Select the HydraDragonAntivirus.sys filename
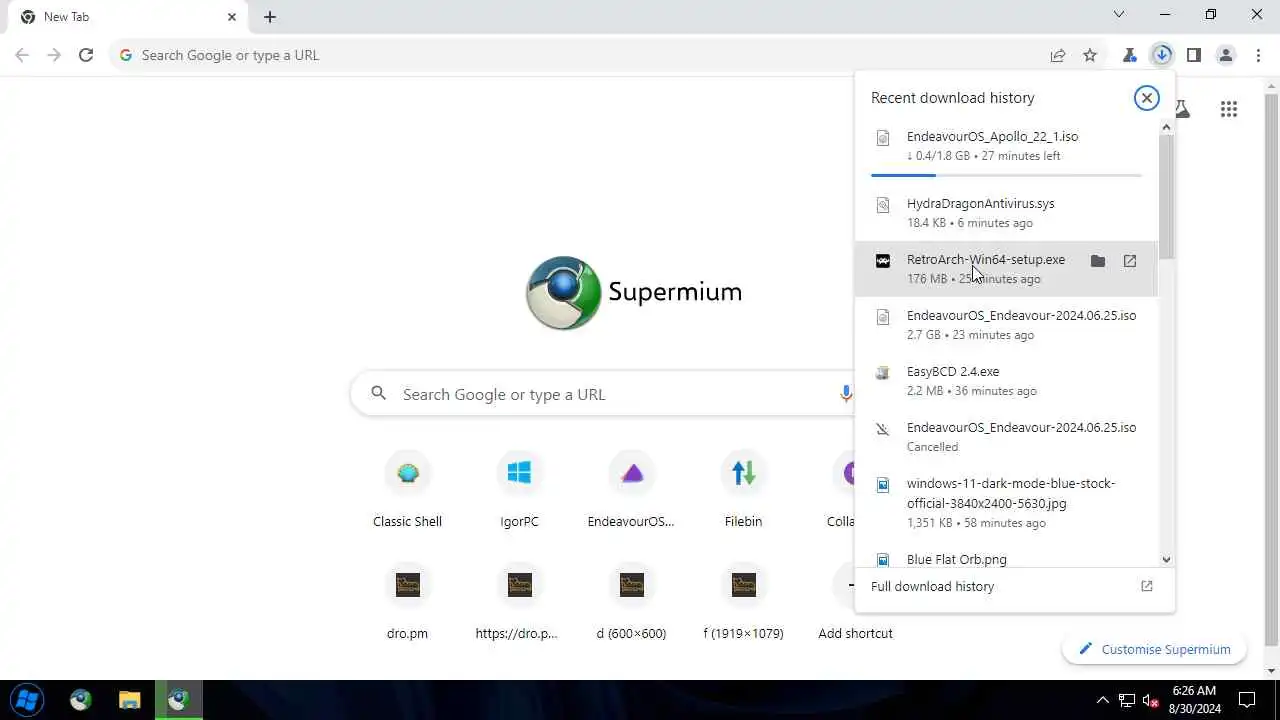Viewport: 1280px width, 720px height. coord(980,203)
